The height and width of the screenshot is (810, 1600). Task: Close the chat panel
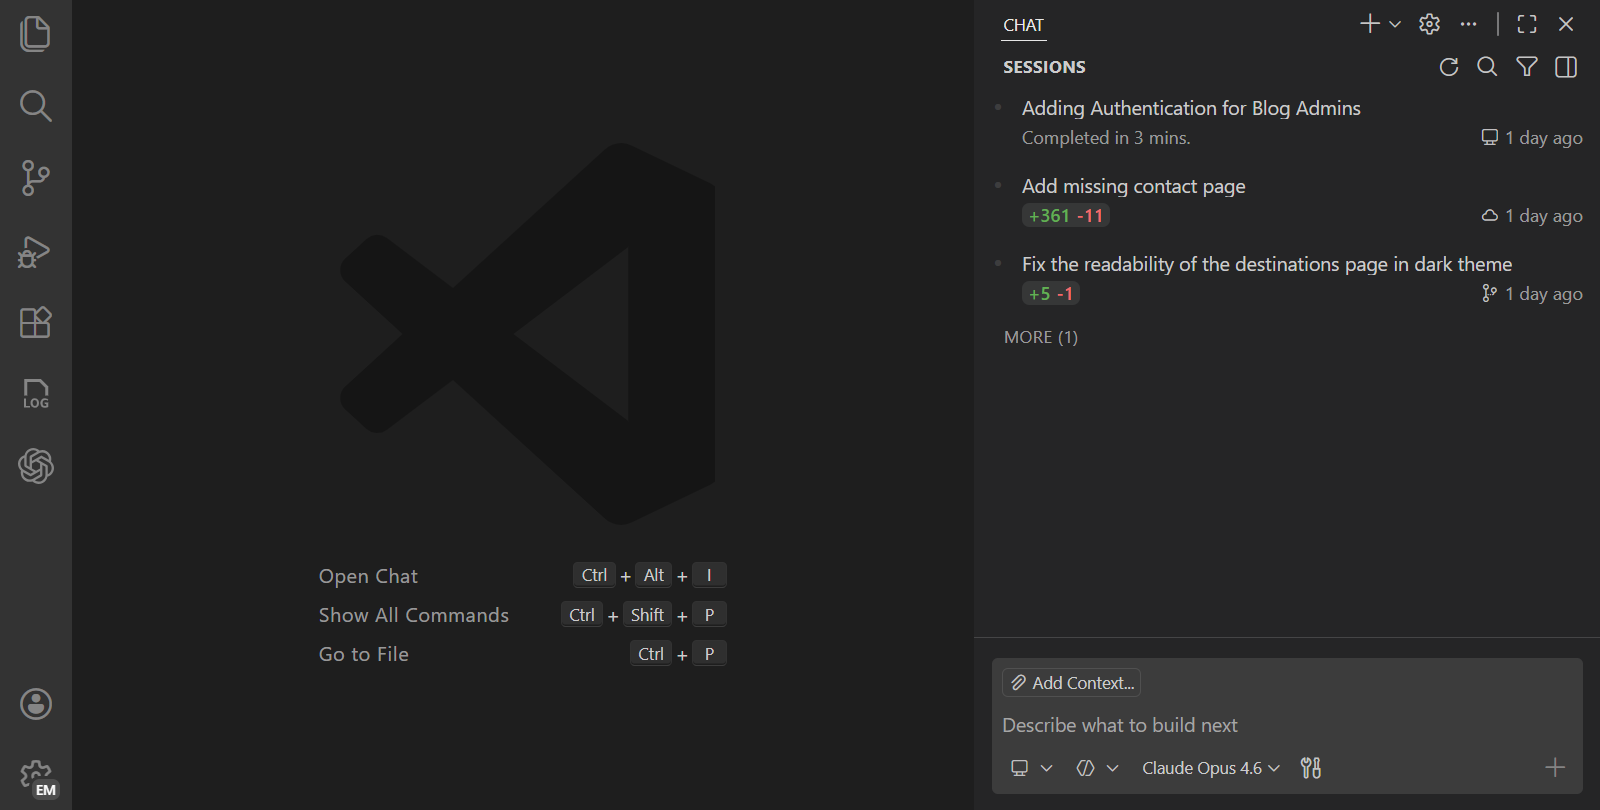point(1566,24)
